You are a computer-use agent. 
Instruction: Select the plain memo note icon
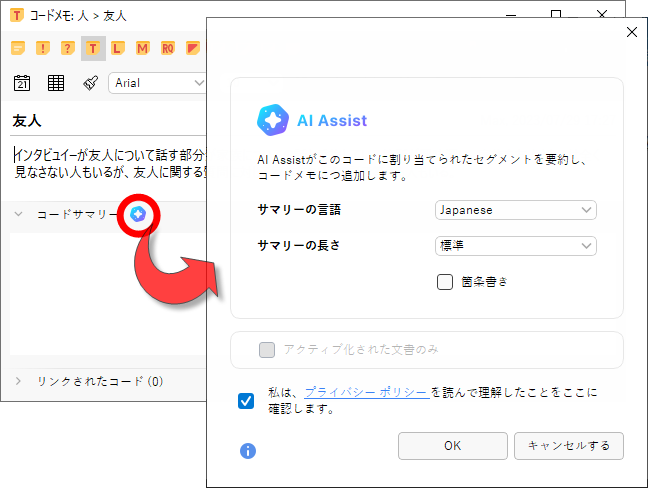click(18, 48)
